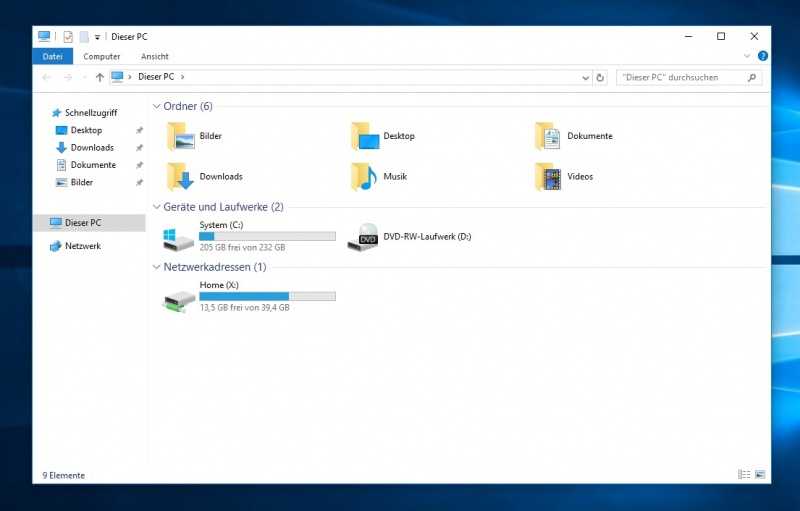Image resolution: width=800 pixels, height=511 pixels.
Task: Click the Ordner (6) group heading
Action: 188,106
